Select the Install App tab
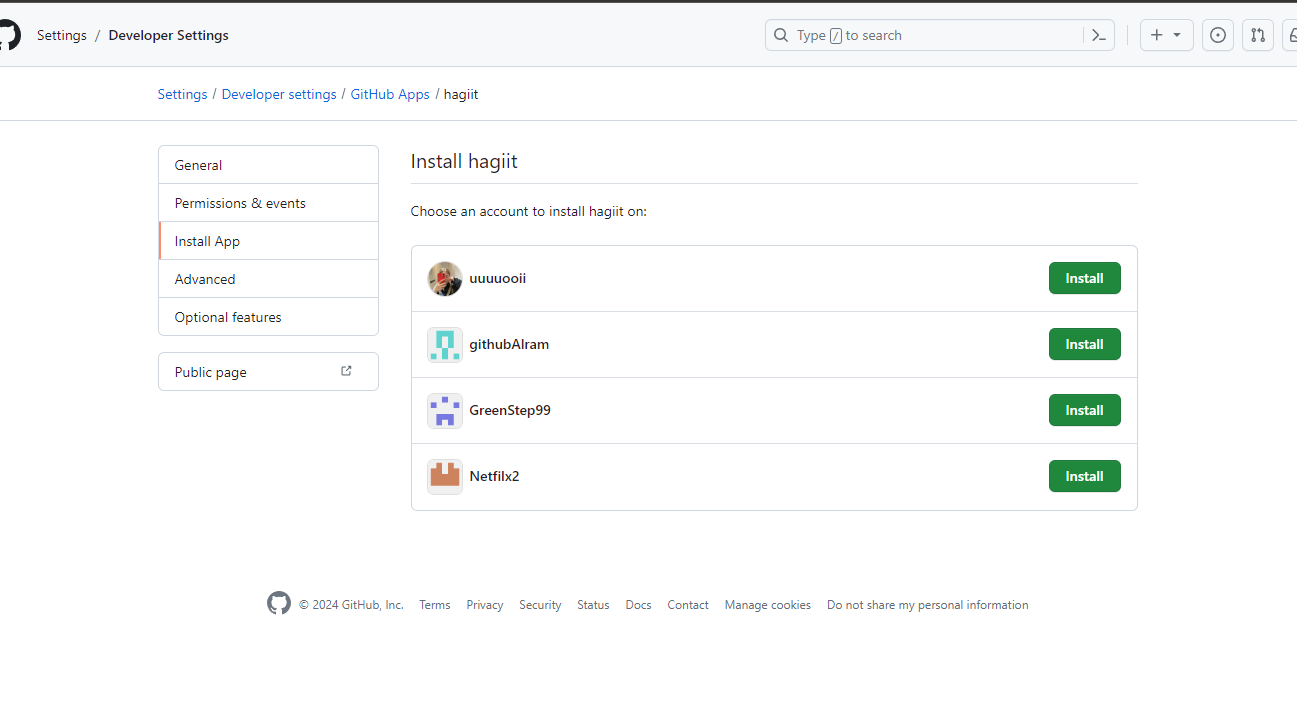The width and height of the screenshot is (1297, 727). (x=268, y=241)
